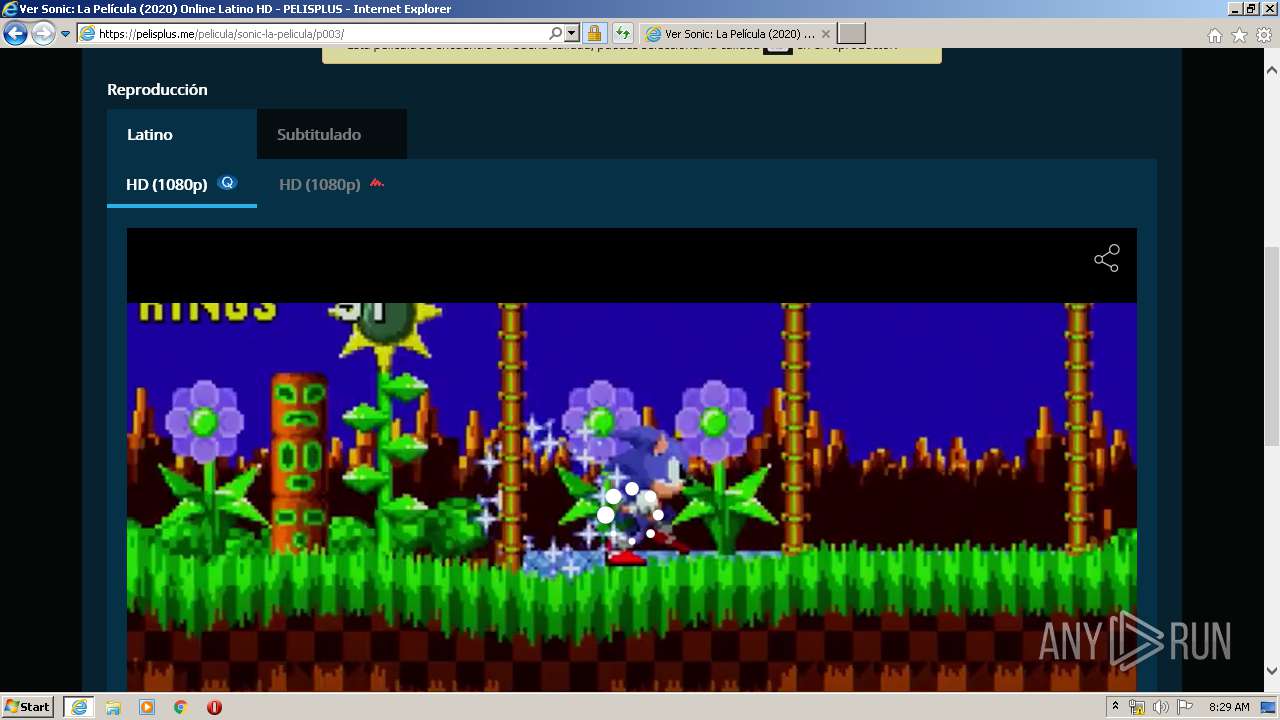Click the volume speaker tray icon
Image resolution: width=1280 pixels, height=720 pixels.
1160,707
